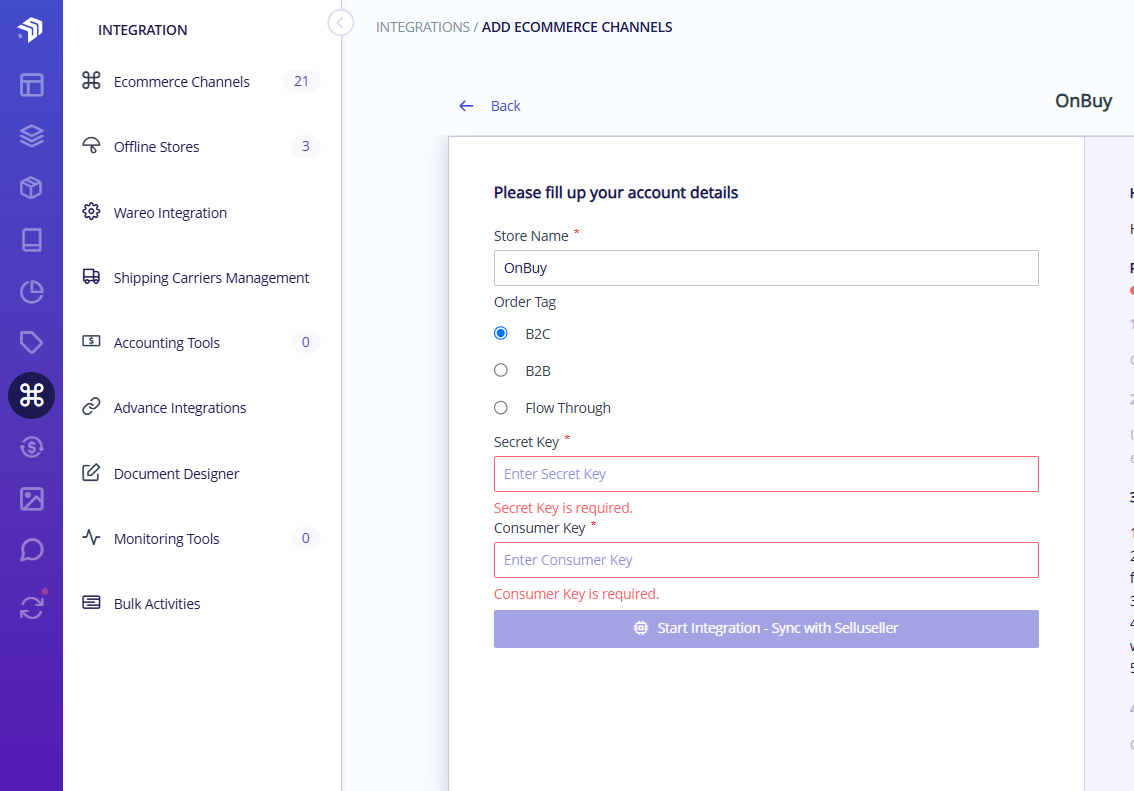
Task: Click INTEGRATIONS breadcrumb link
Action: pyautogui.click(x=422, y=27)
